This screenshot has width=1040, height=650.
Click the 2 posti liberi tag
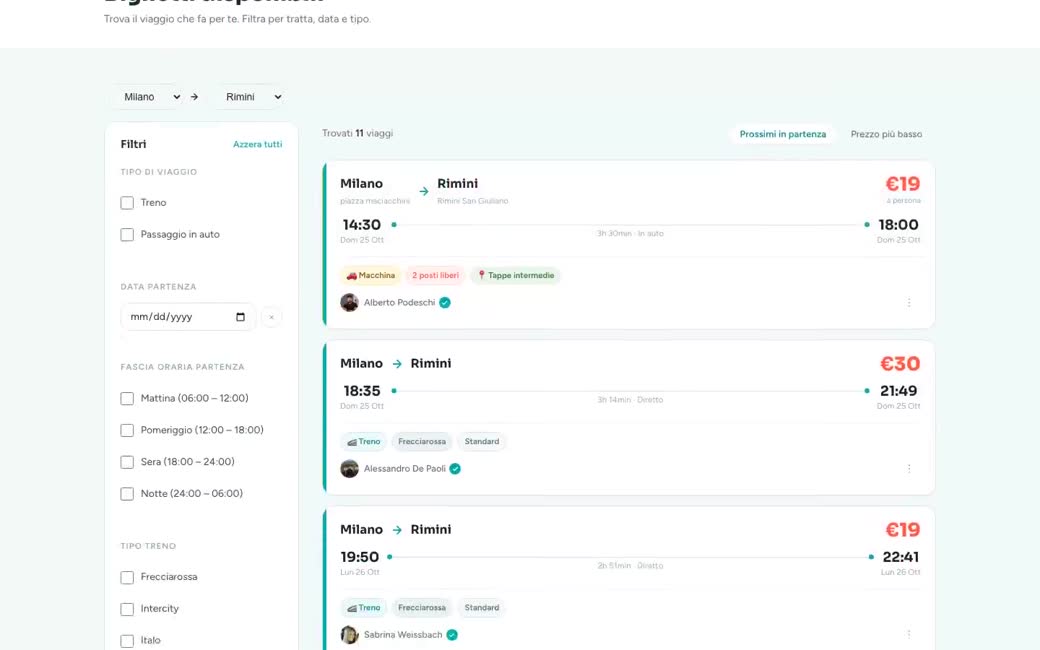pyautogui.click(x=435, y=275)
